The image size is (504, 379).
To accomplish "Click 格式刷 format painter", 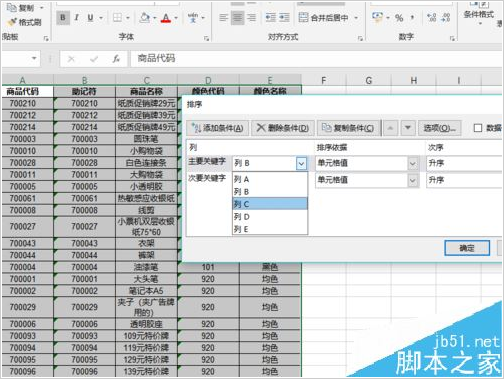I will [x=24, y=22].
